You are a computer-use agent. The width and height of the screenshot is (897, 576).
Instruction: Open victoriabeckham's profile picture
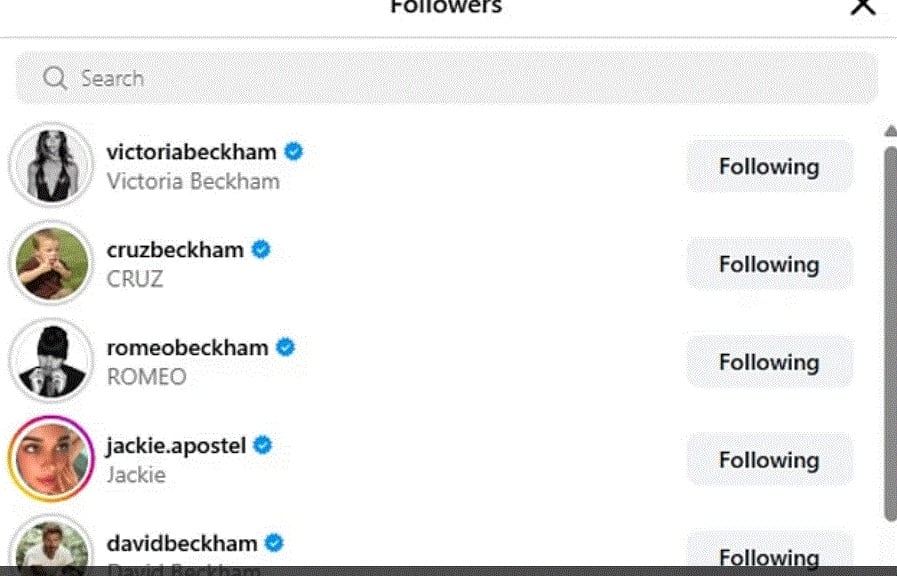pos(51,165)
